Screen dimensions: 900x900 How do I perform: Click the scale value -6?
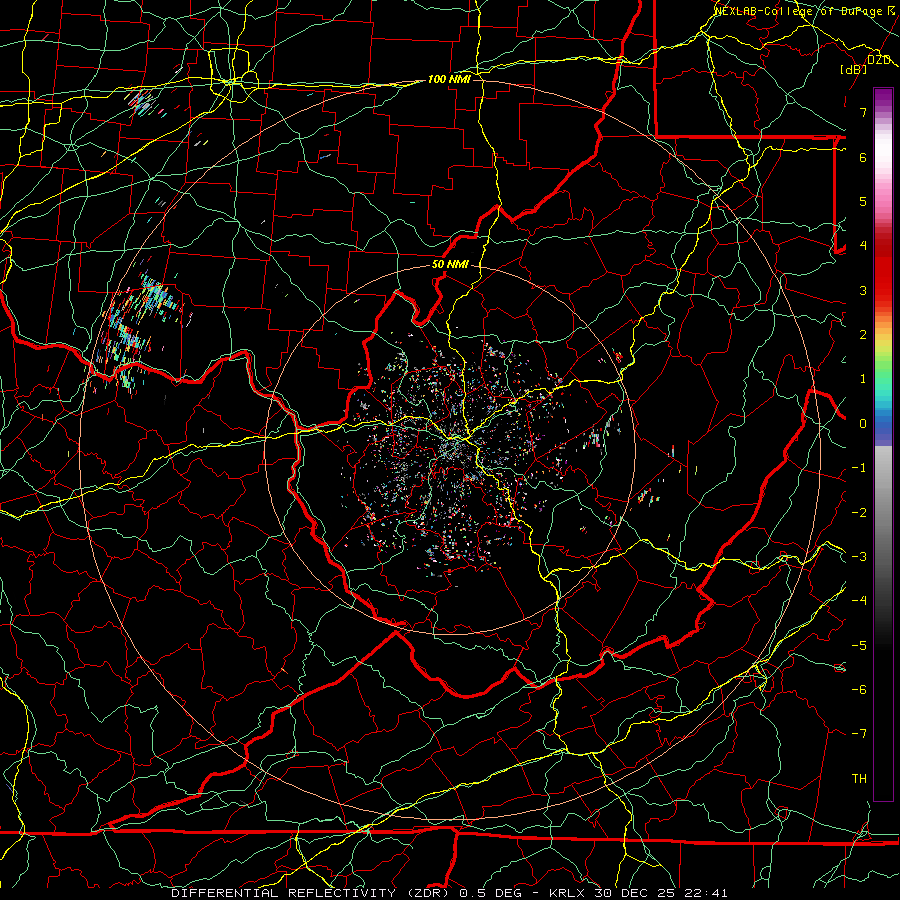859,689
